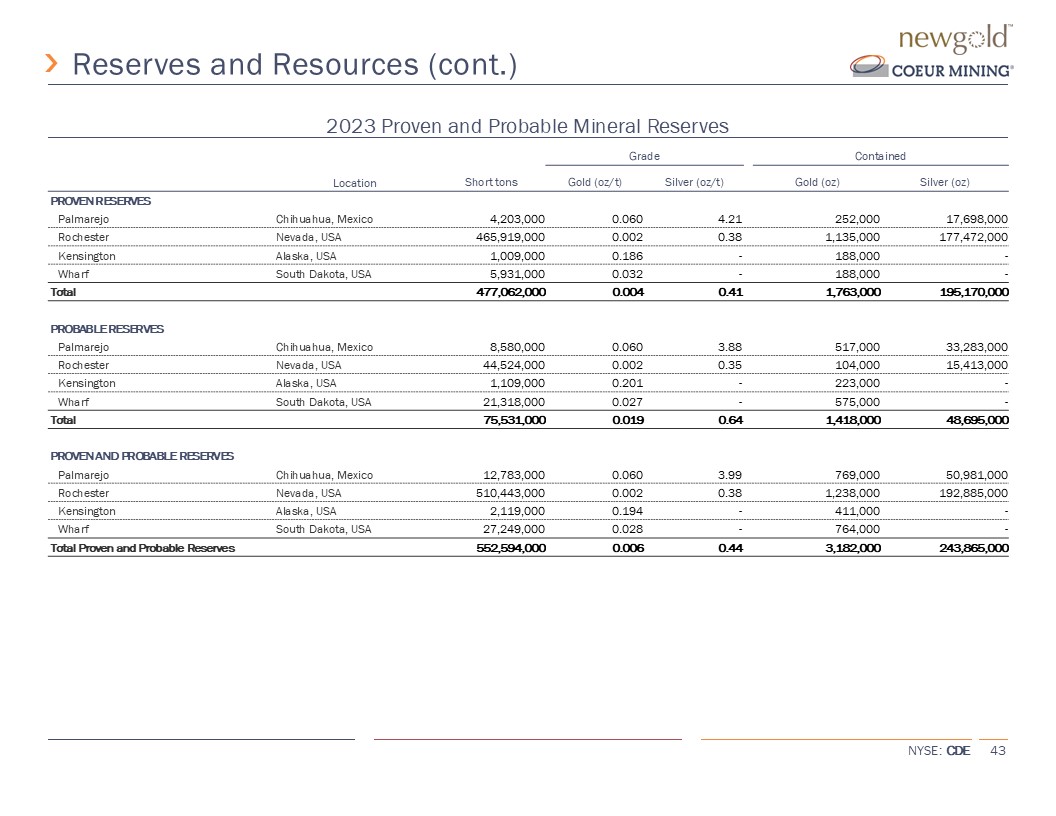Viewport: 1056px width, 816px height.
Task: Select Palmarejo row under Proven Reserves
Action: pyautogui.click(x=85, y=219)
